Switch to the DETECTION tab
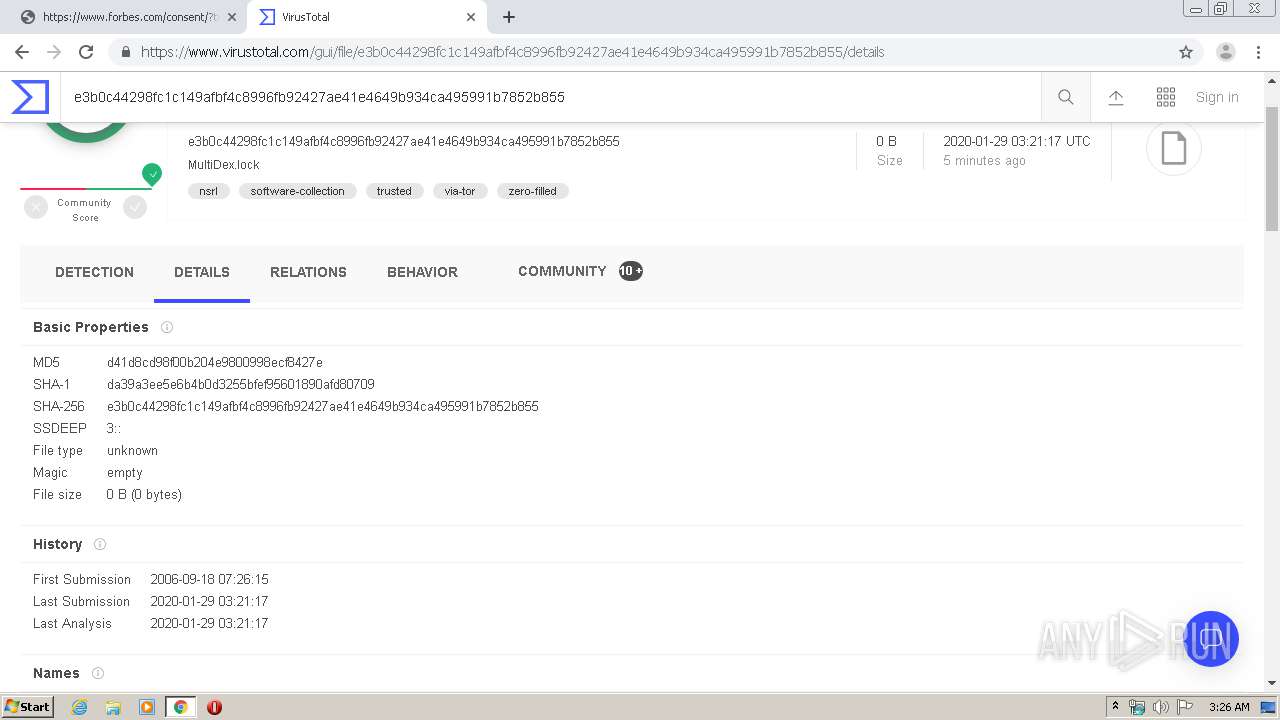 click(x=94, y=272)
